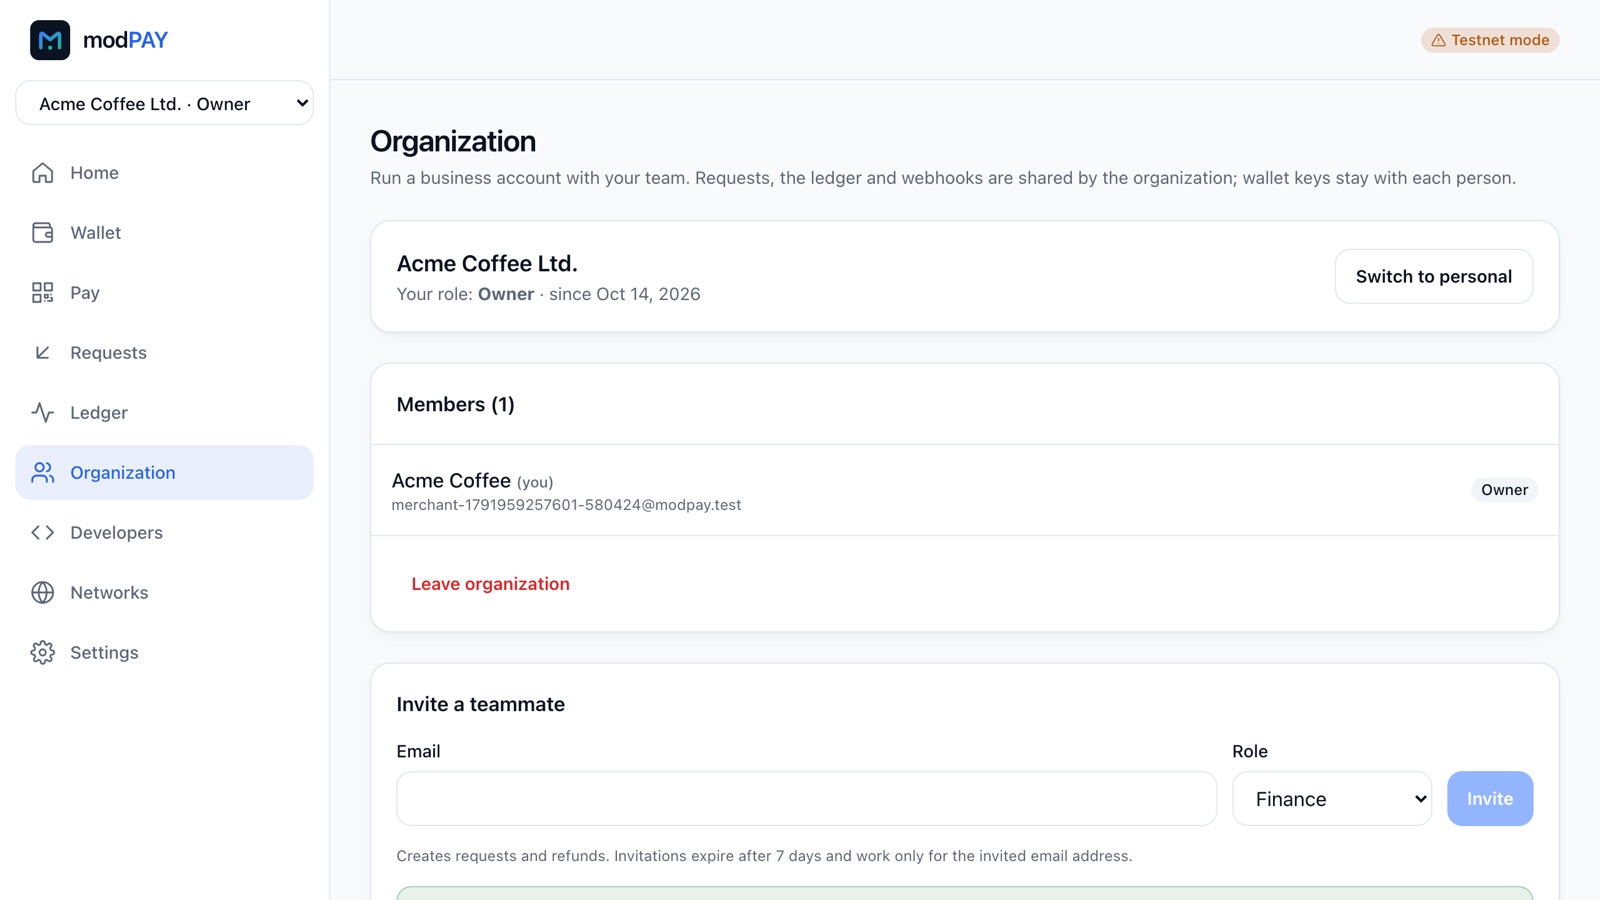Open the Ledger page label
The image size is (1600, 900).
point(99,413)
